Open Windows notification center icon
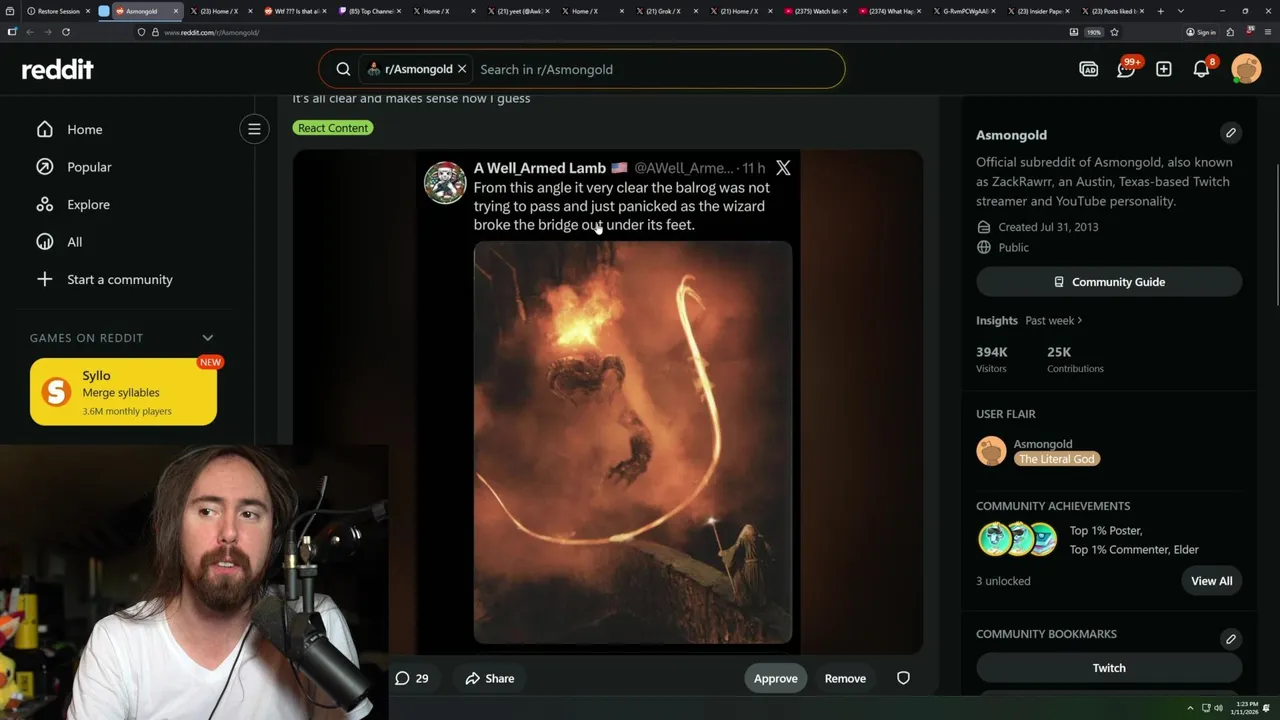Screen dimensions: 1280x720 (1267, 708)
